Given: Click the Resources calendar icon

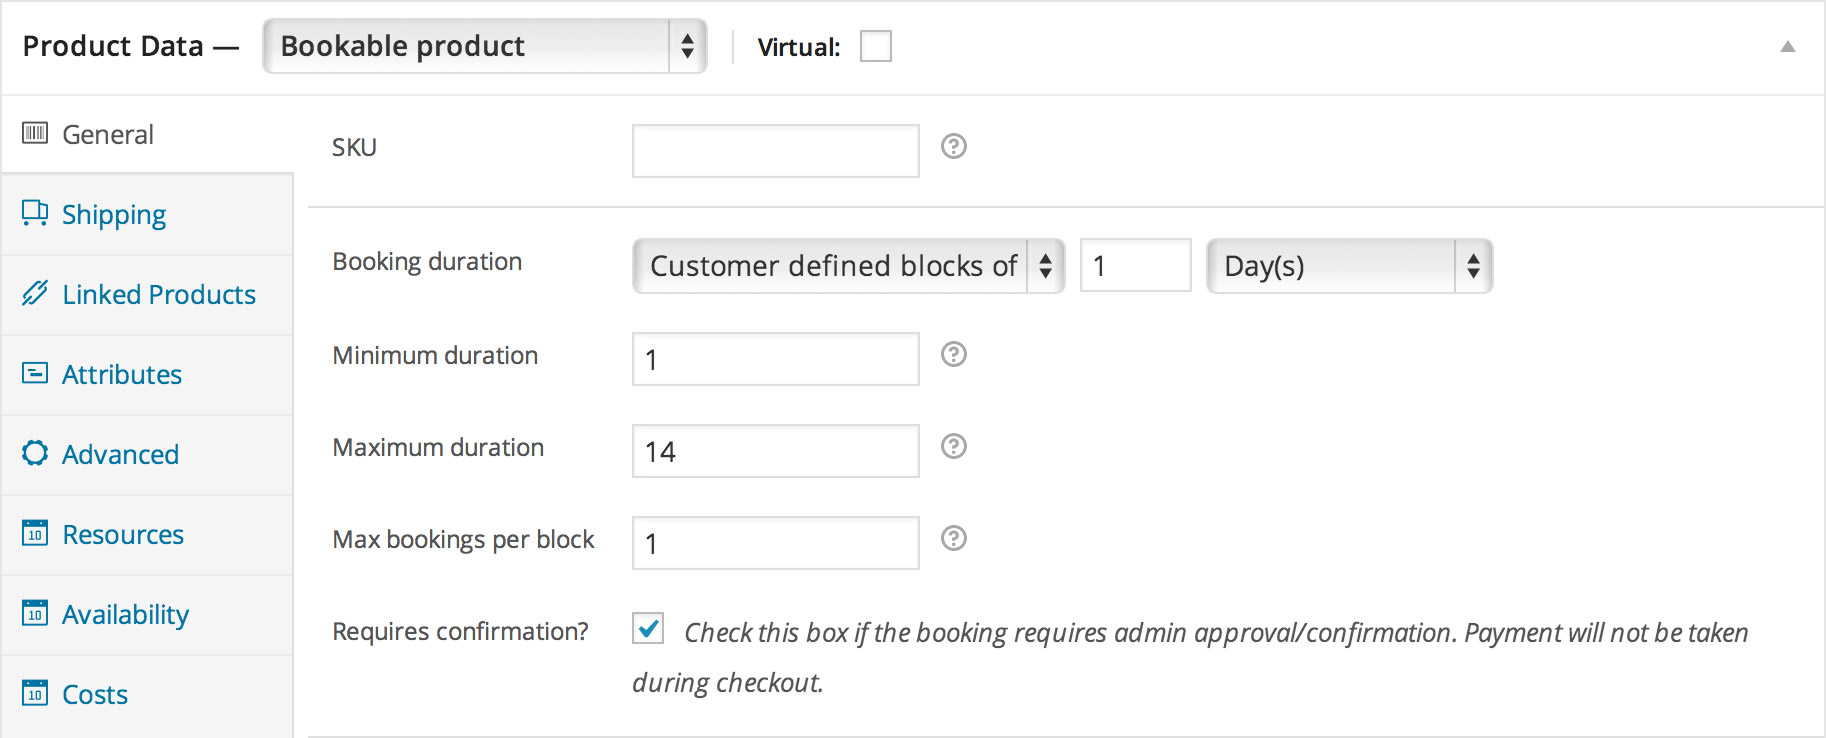Looking at the screenshot, I should pyautogui.click(x=35, y=533).
